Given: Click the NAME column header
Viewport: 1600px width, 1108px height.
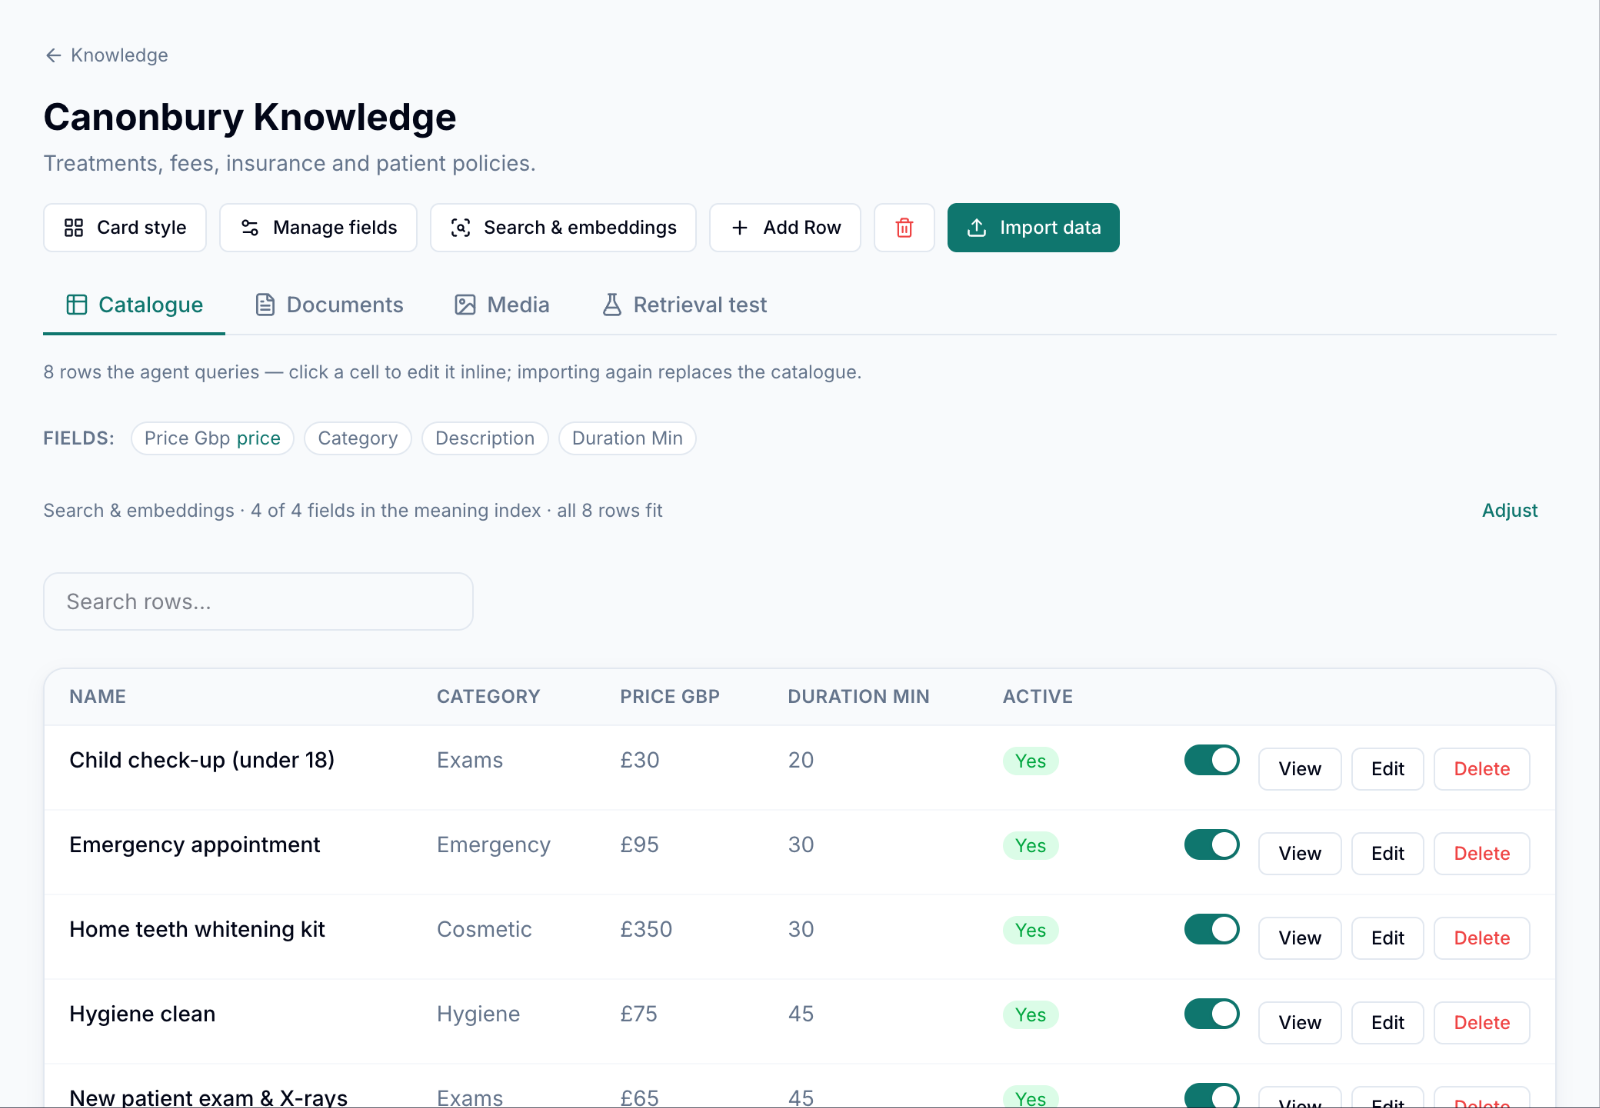Looking at the screenshot, I should tap(98, 697).
